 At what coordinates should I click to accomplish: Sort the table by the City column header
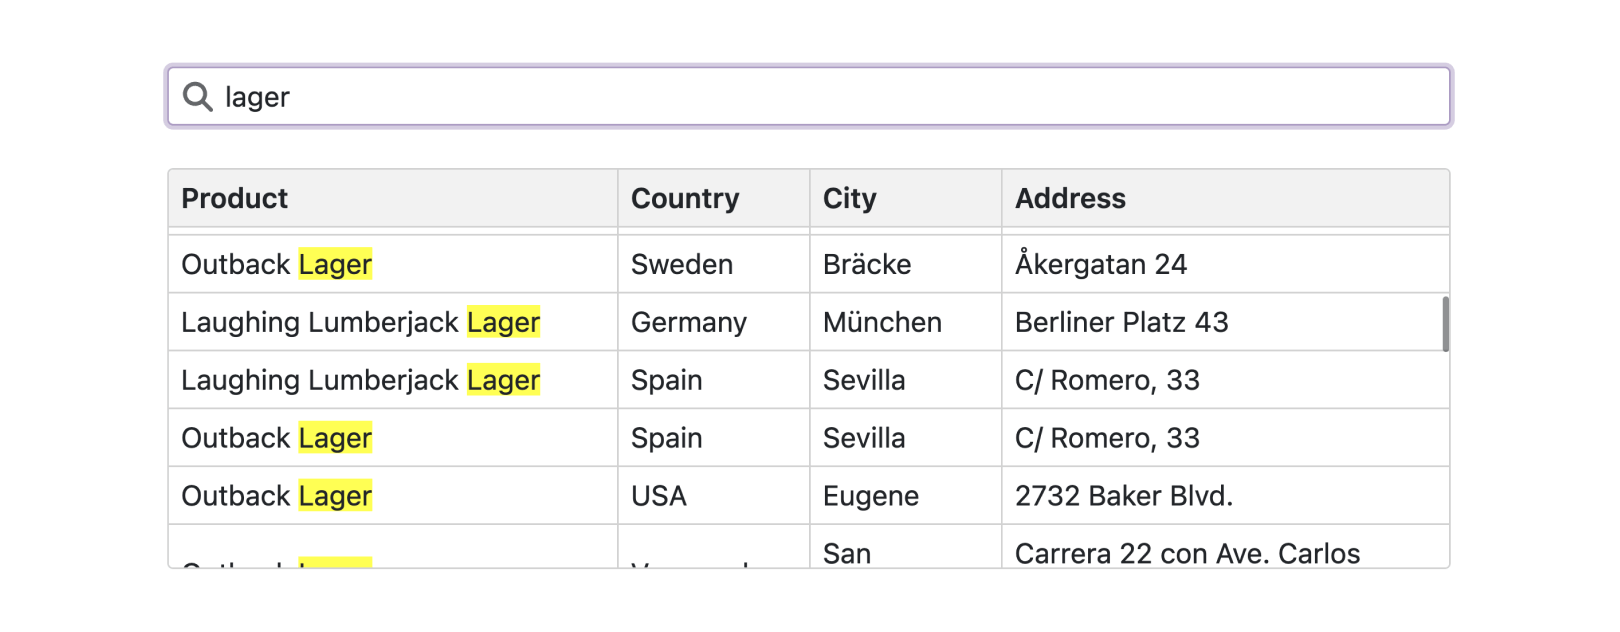coord(848,198)
